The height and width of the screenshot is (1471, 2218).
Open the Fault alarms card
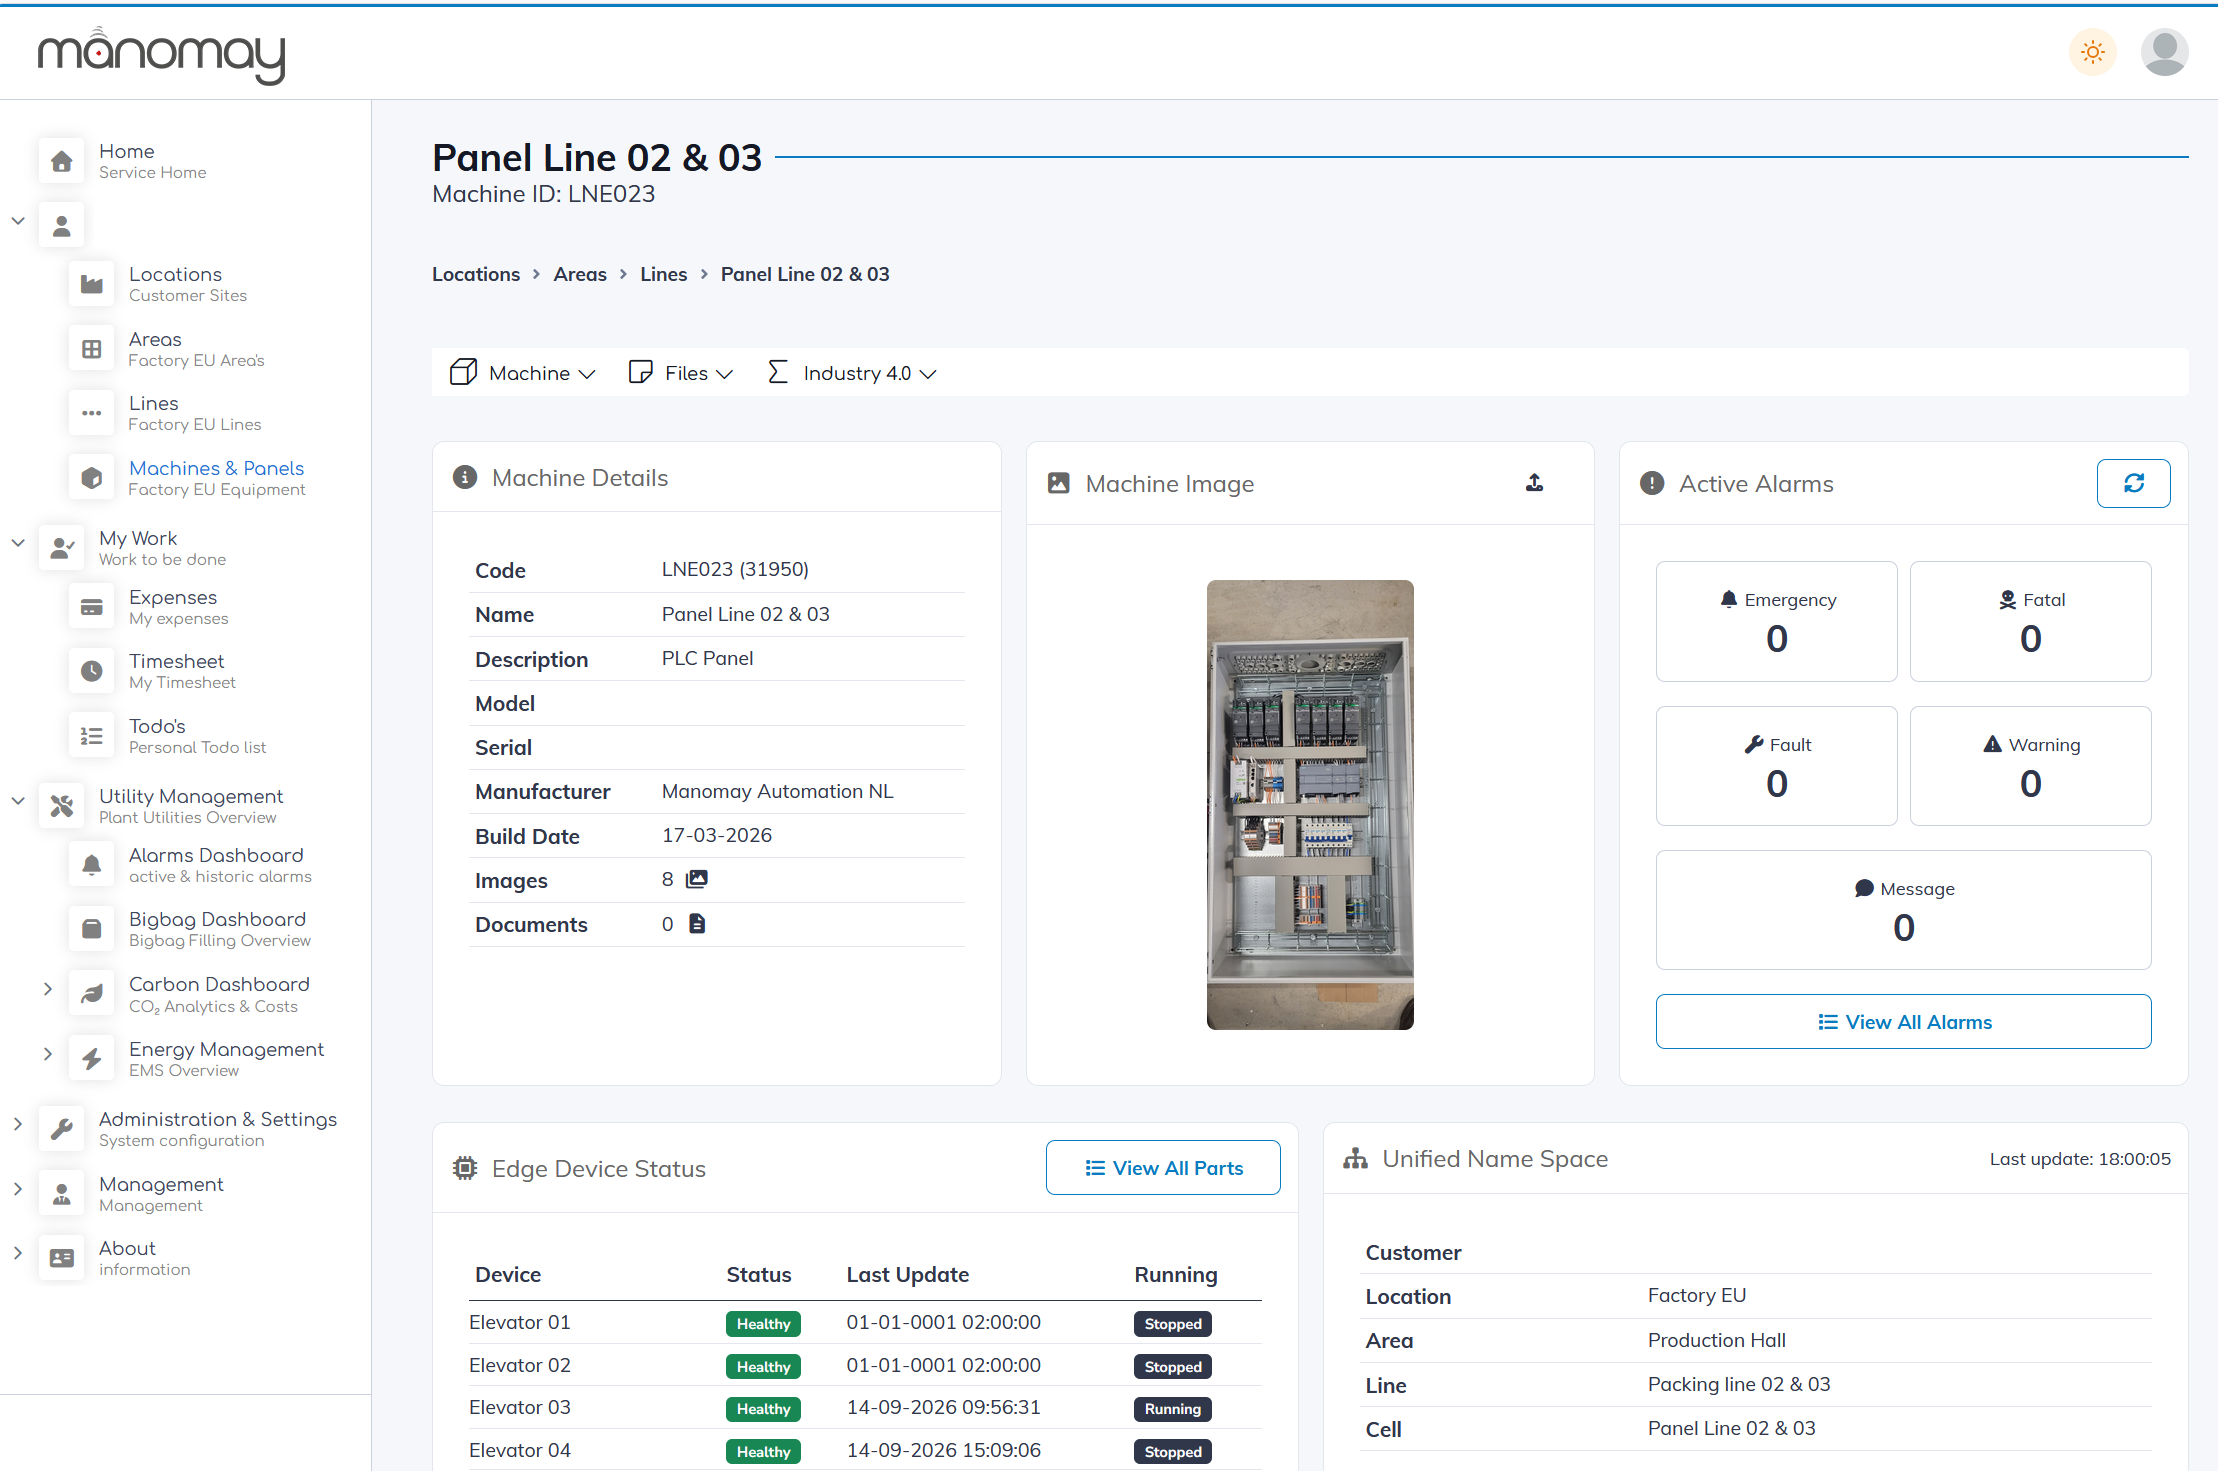(1776, 766)
